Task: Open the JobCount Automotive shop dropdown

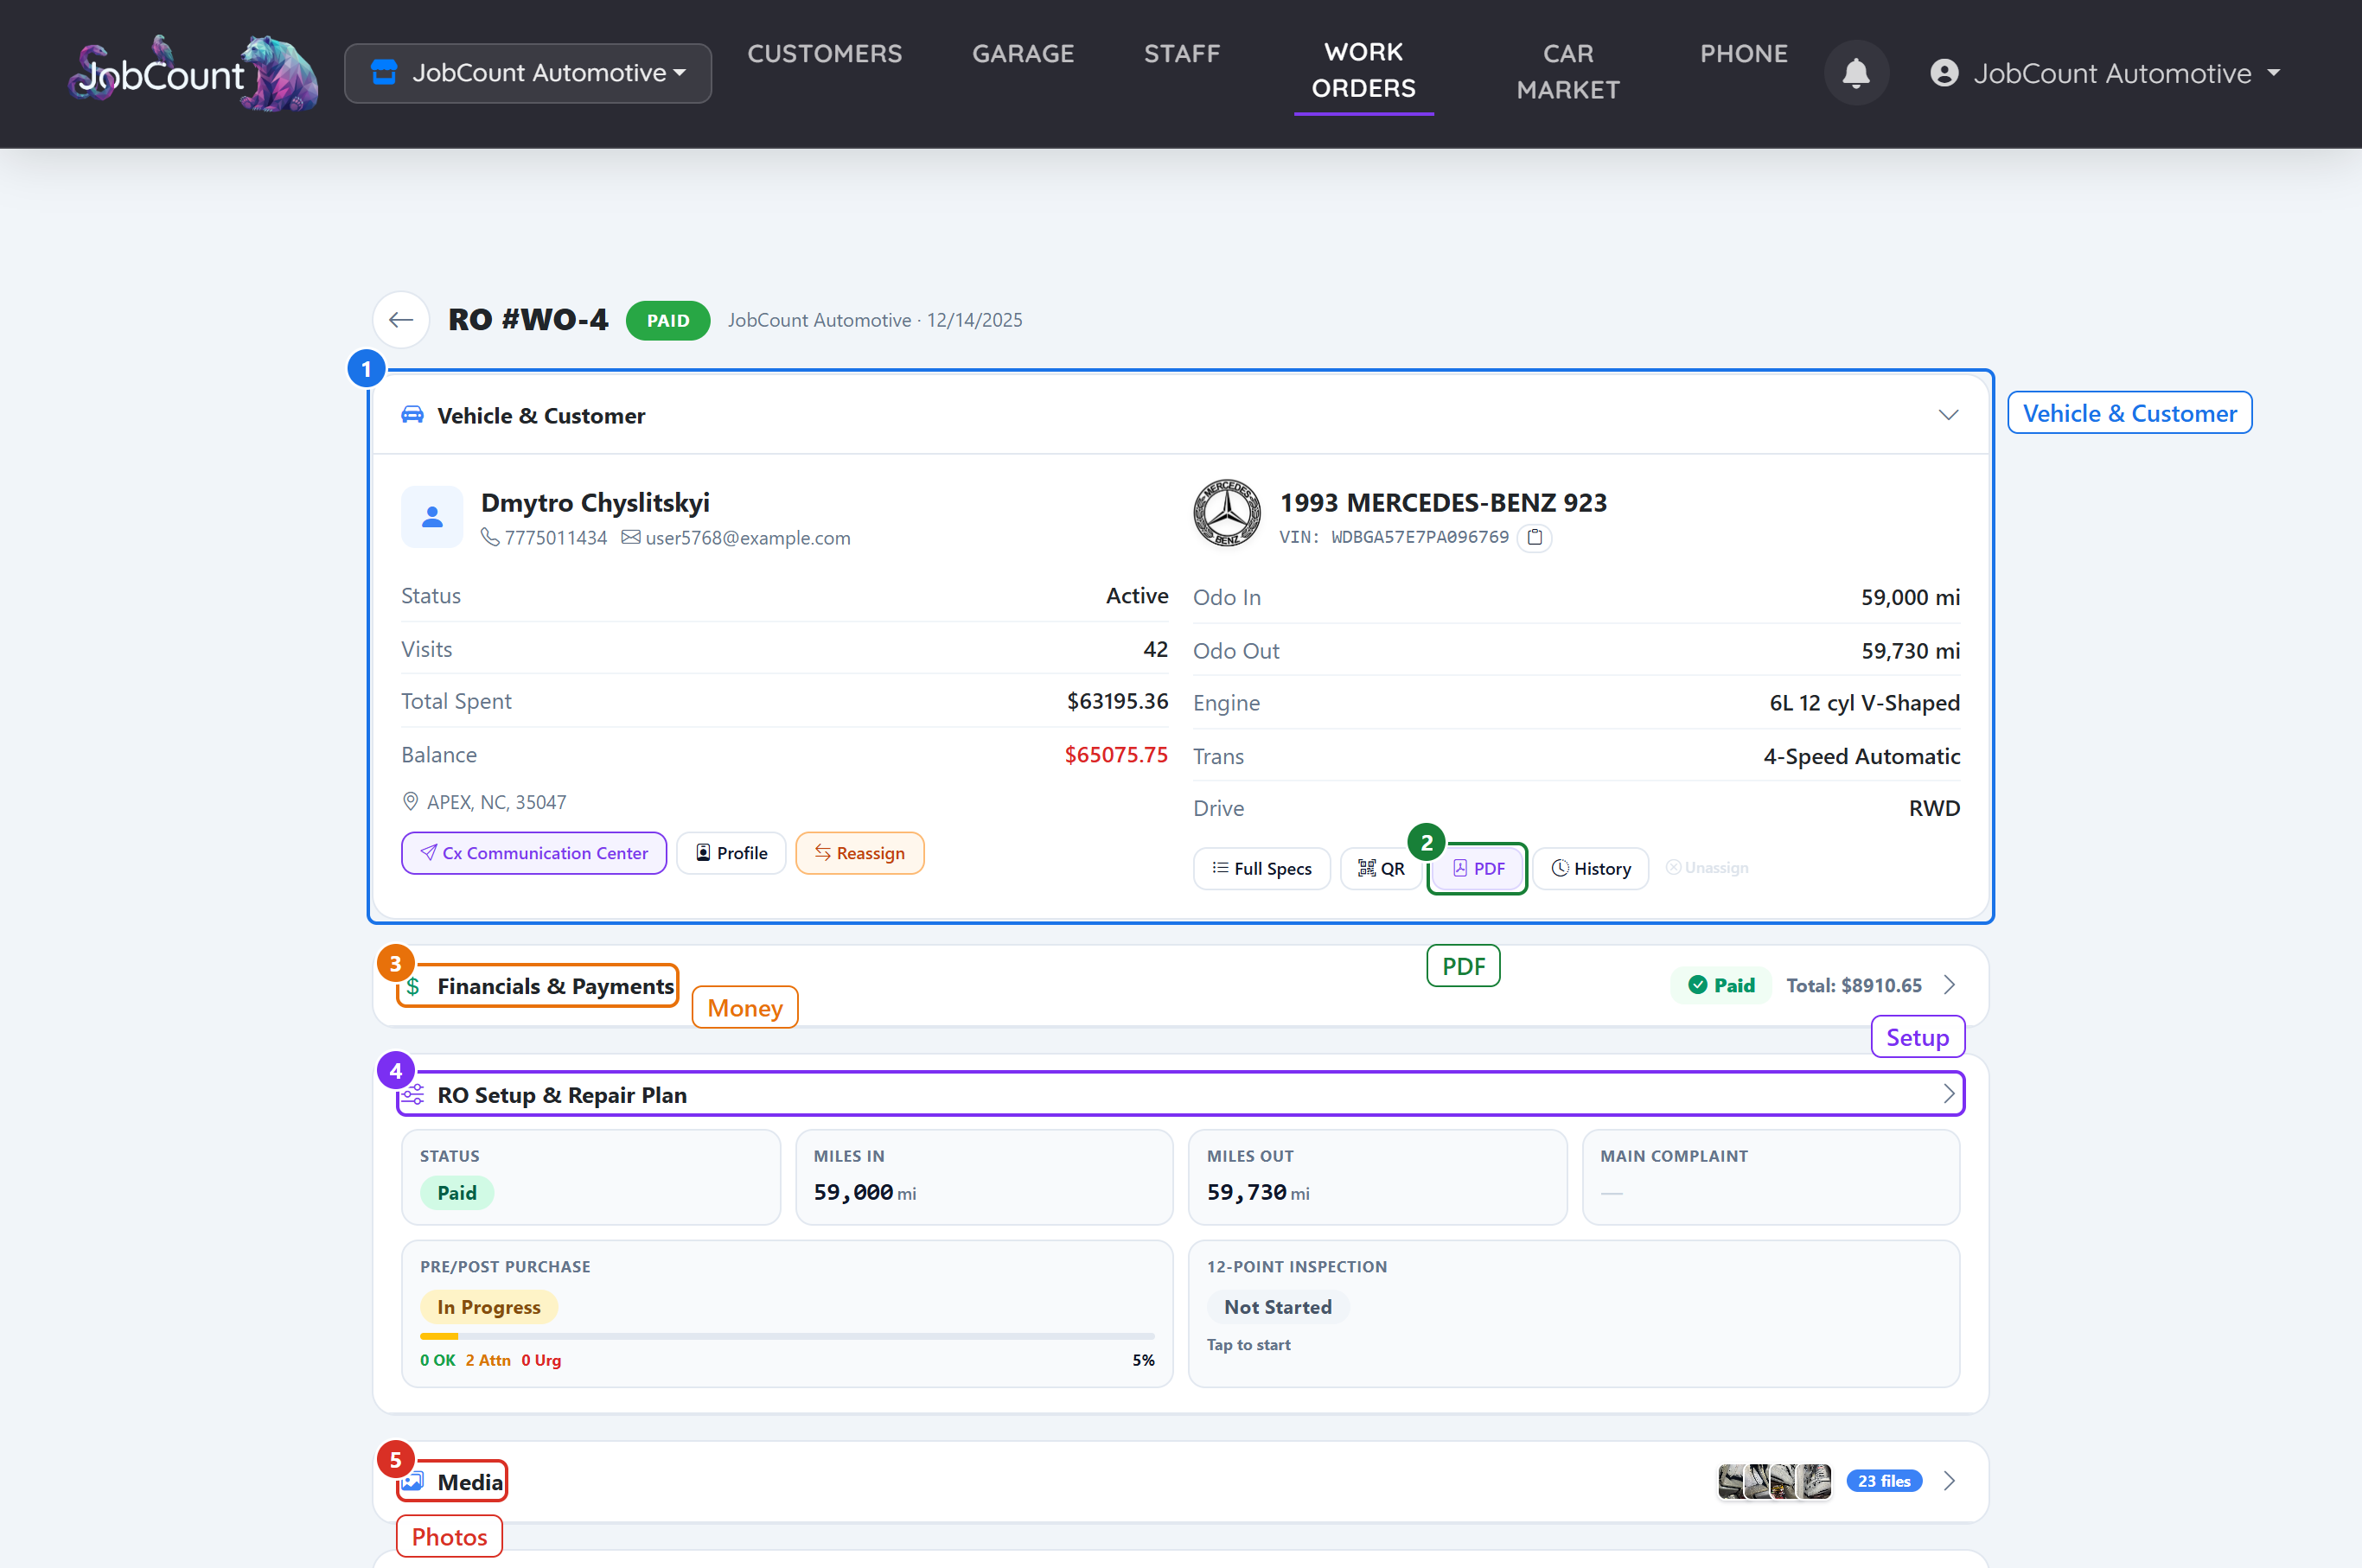Action: point(528,73)
